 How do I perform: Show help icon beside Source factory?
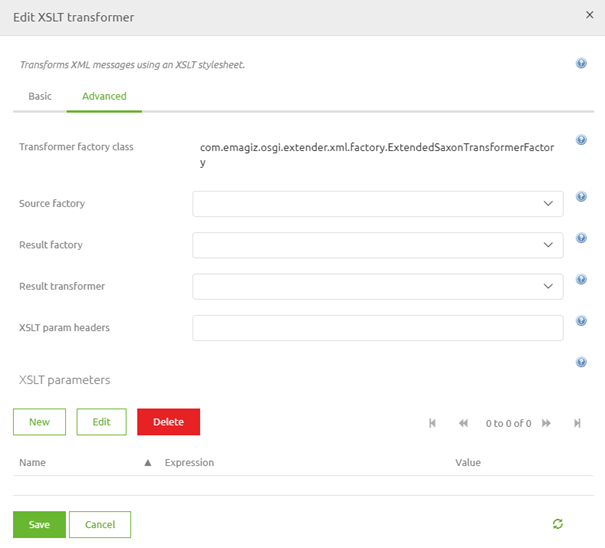coord(581,196)
